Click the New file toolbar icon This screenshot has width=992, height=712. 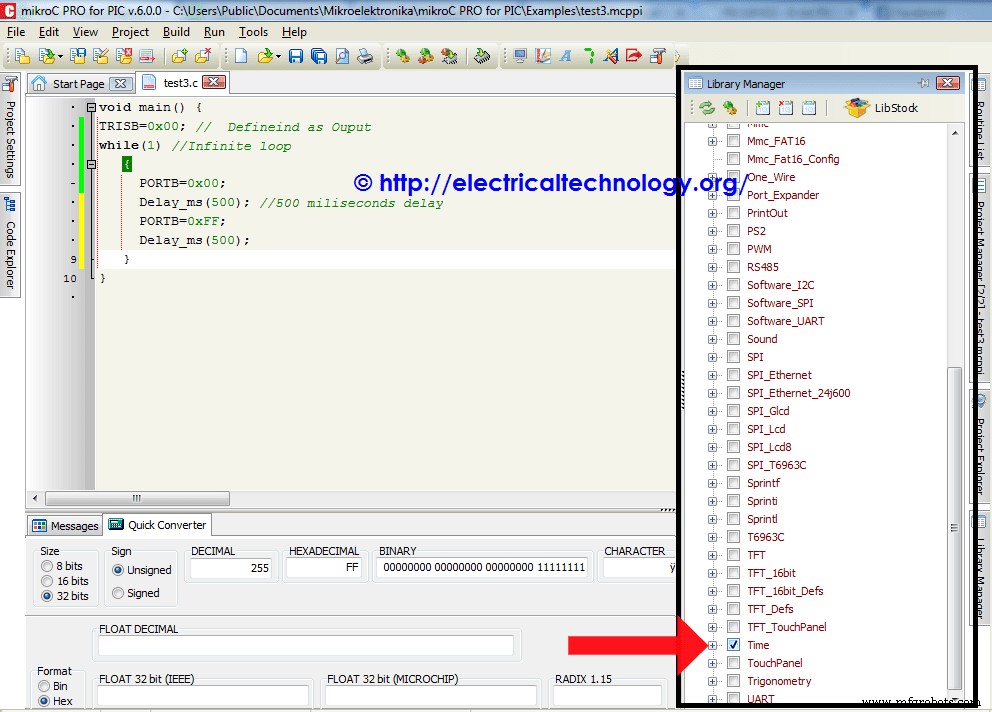click(243, 57)
